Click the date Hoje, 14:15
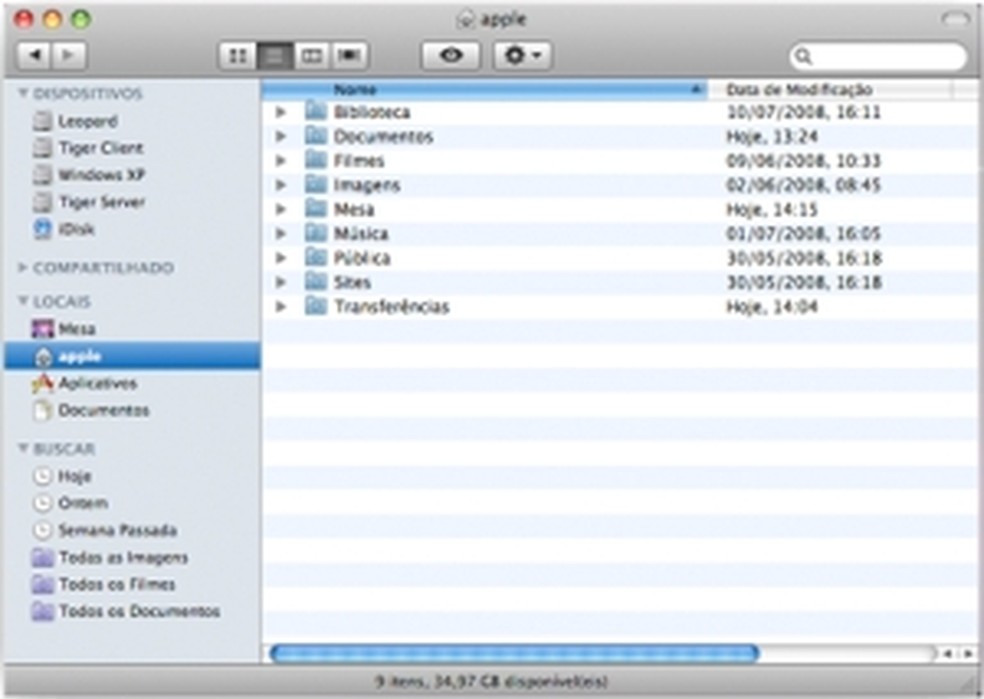This screenshot has height=699, width=984. point(771,209)
